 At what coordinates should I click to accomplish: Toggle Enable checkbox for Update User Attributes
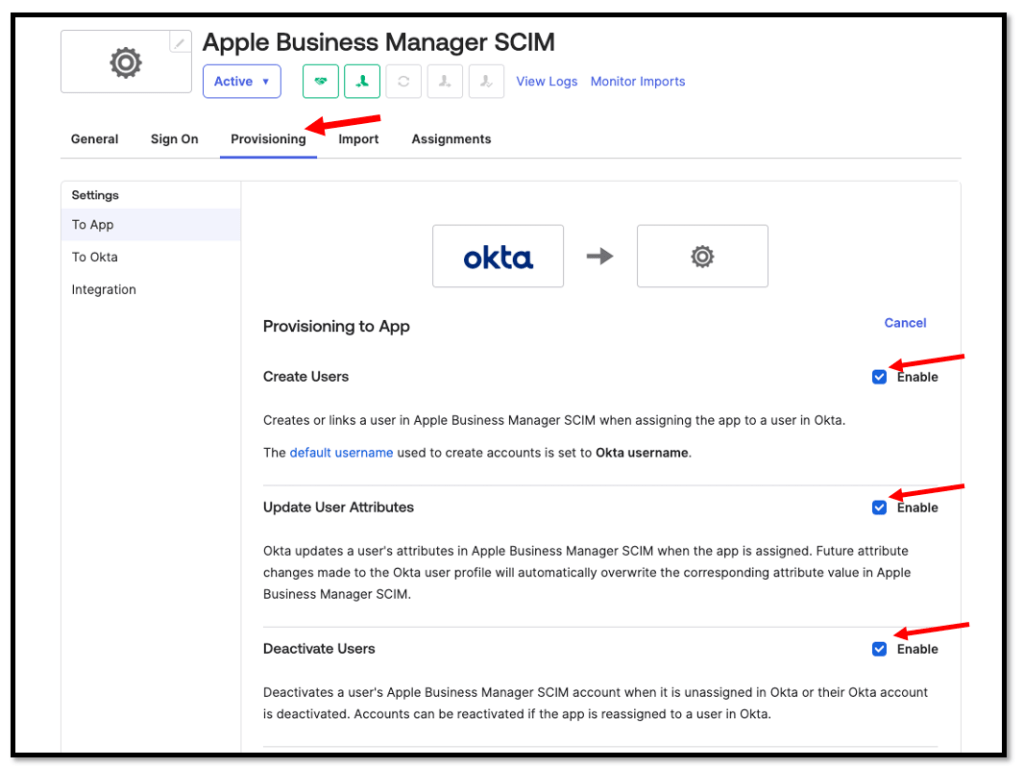click(879, 508)
